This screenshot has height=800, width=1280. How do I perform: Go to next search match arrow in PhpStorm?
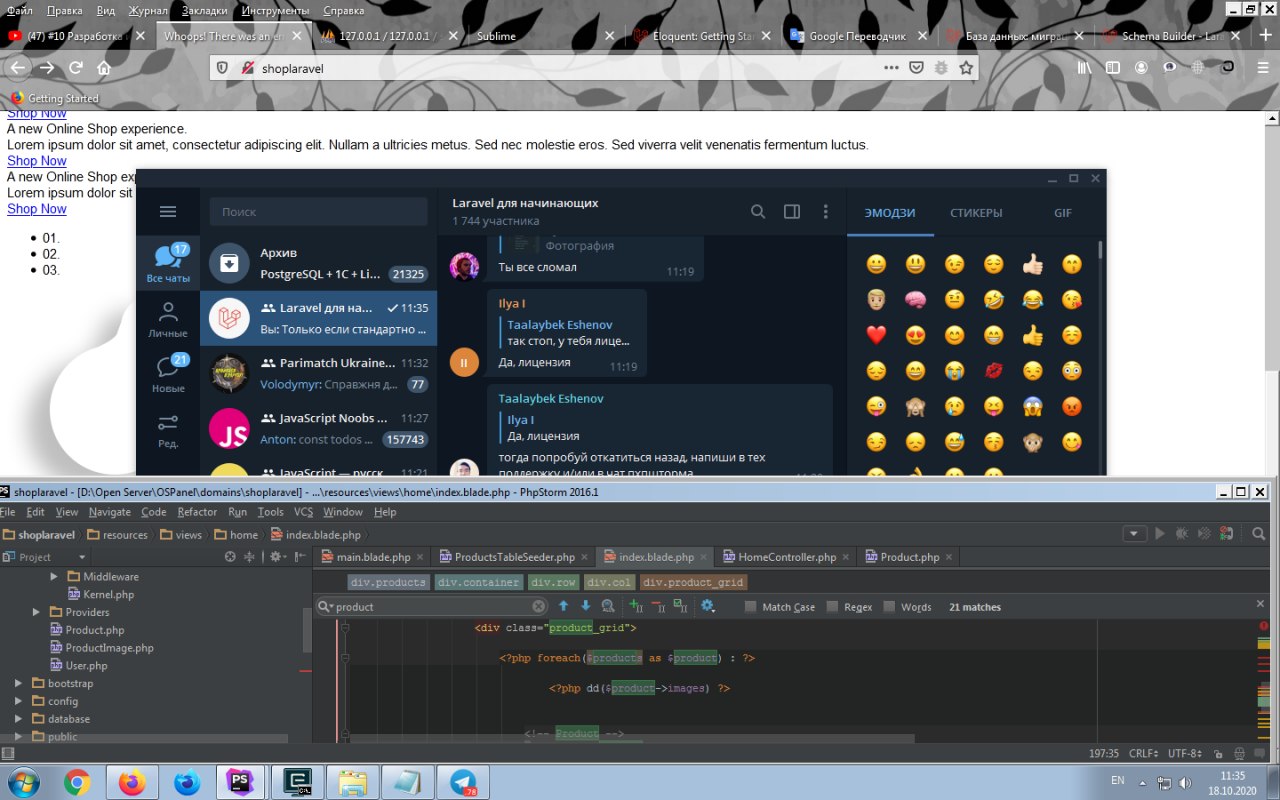pos(586,606)
